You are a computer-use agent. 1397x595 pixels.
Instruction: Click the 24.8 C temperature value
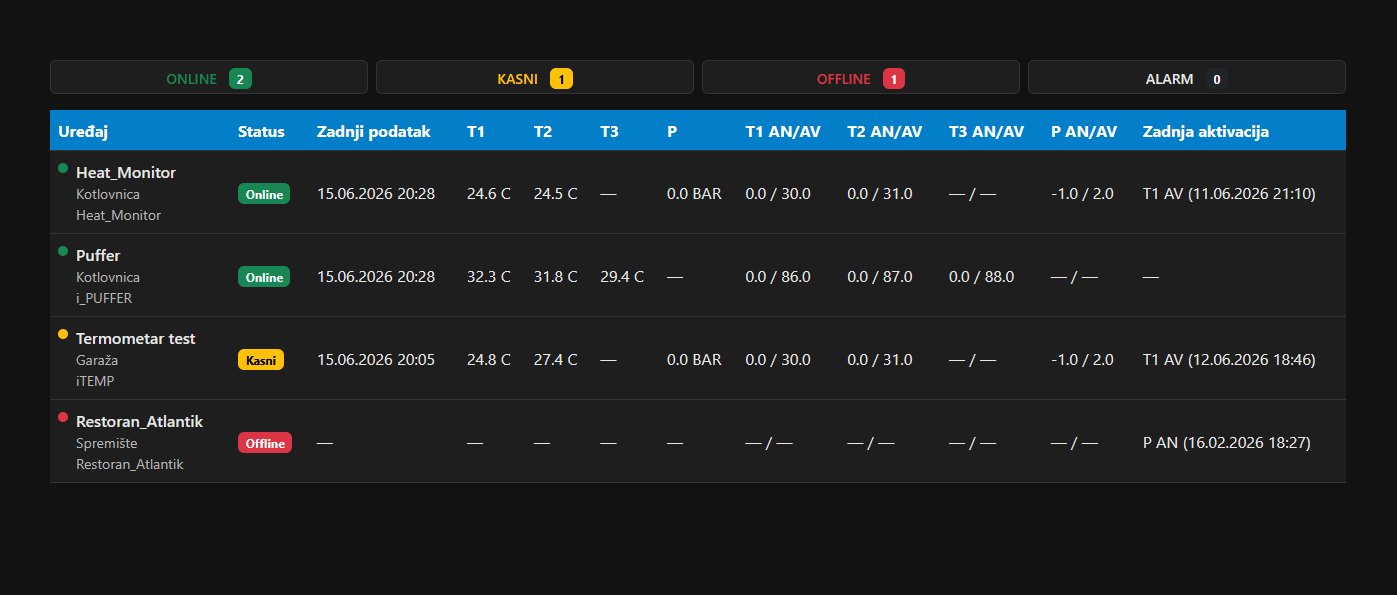tap(489, 359)
